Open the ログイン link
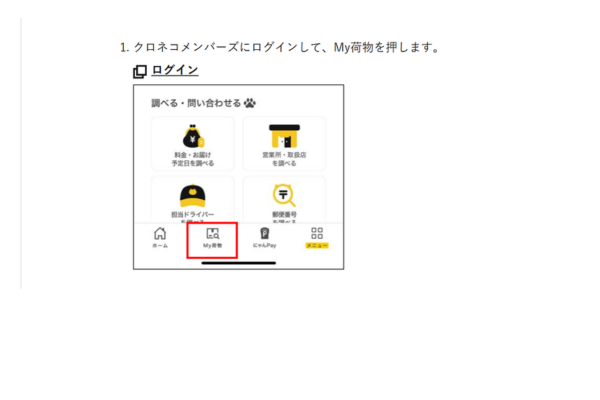 (x=175, y=70)
